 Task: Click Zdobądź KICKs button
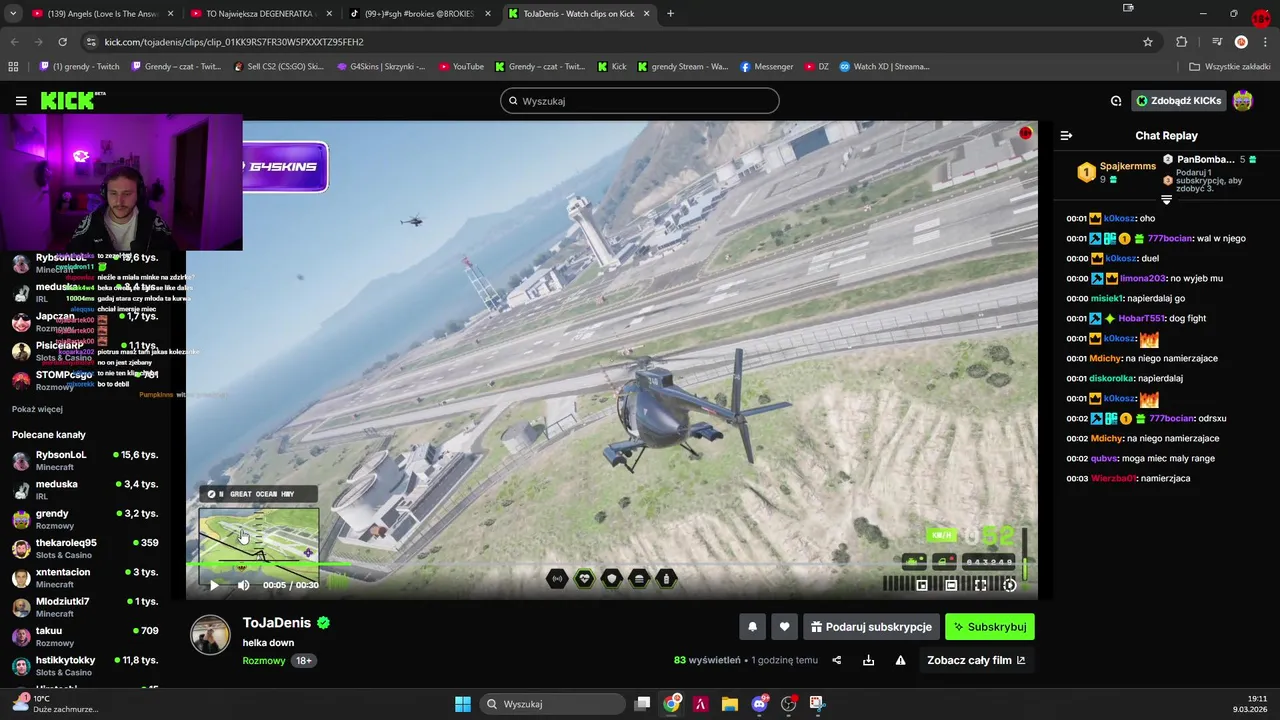point(1178,101)
